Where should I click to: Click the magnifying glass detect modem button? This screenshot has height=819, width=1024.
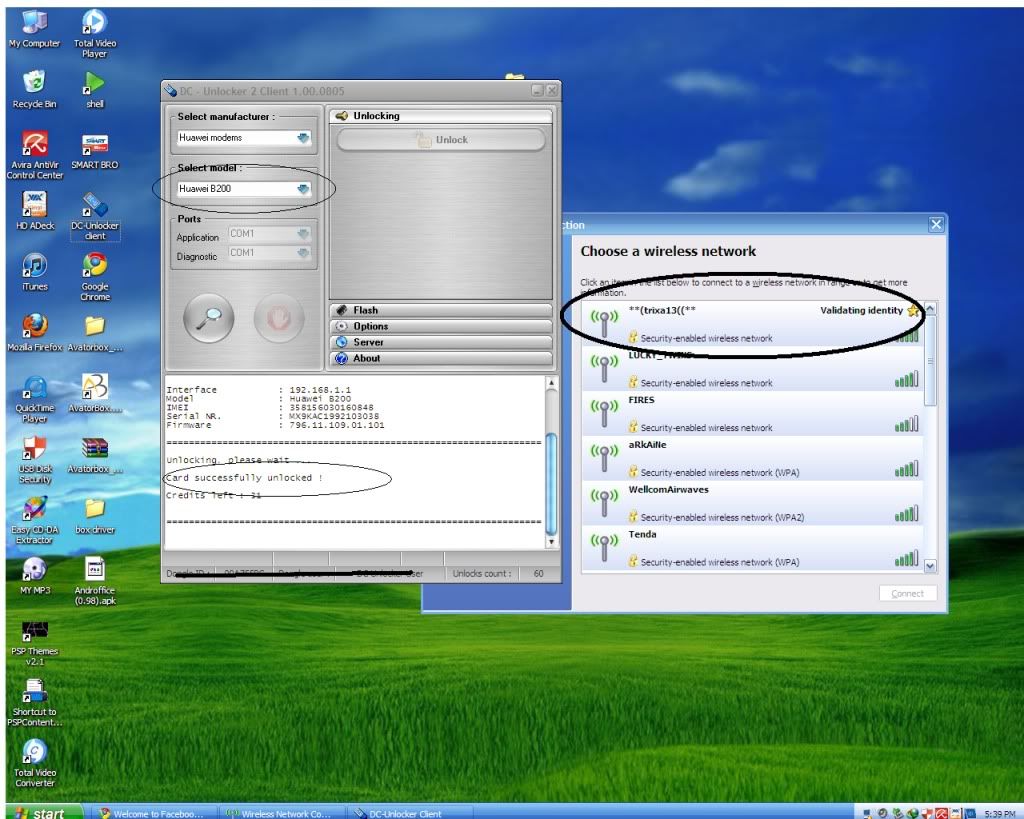pos(209,319)
